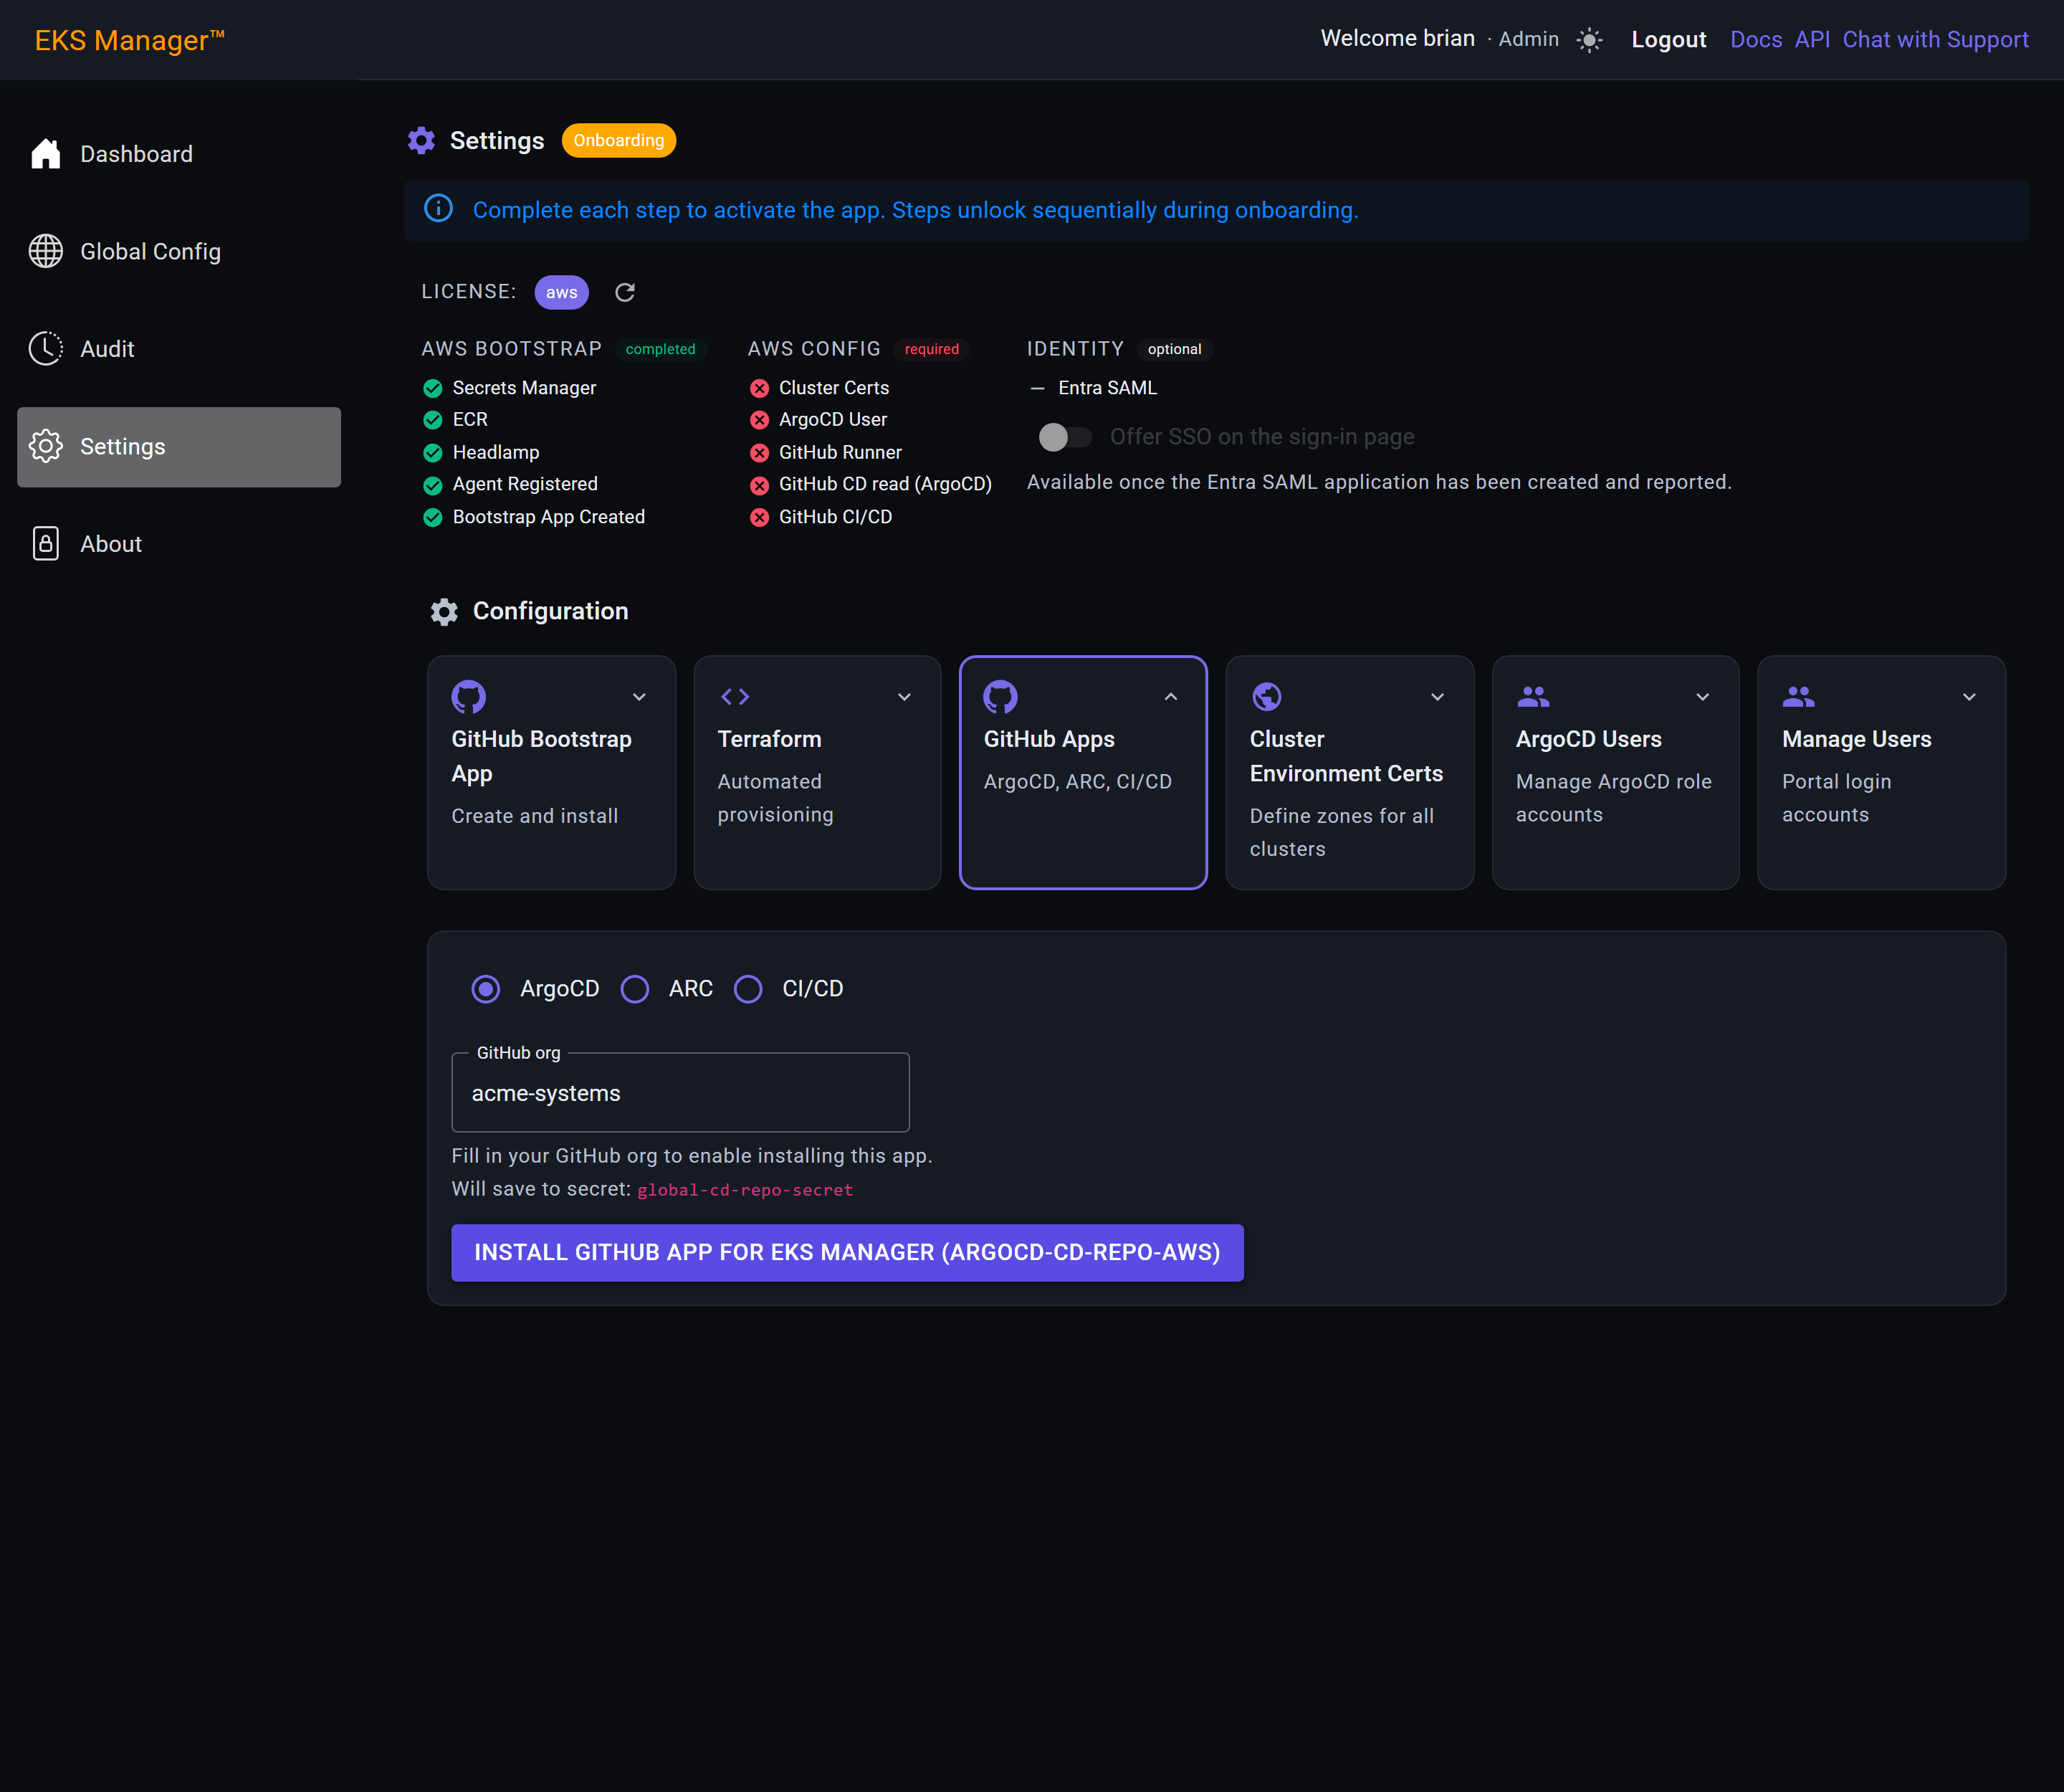Expand the ArgoCD Users card chevron
Image resolution: width=2064 pixels, height=1792 pixels.
[1702, 697]
